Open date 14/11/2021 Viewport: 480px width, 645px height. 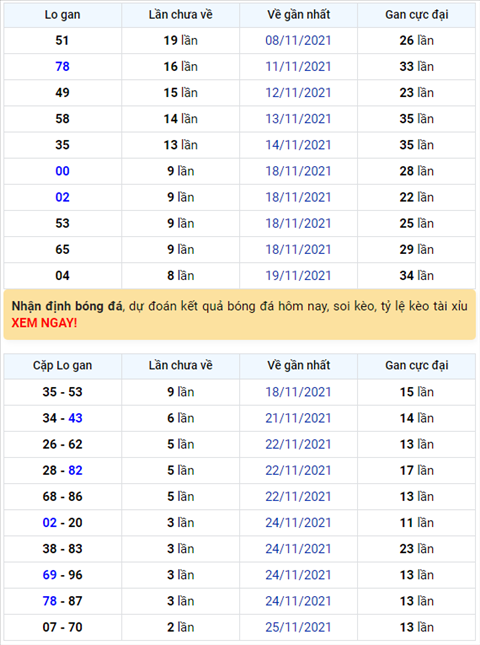298,145
